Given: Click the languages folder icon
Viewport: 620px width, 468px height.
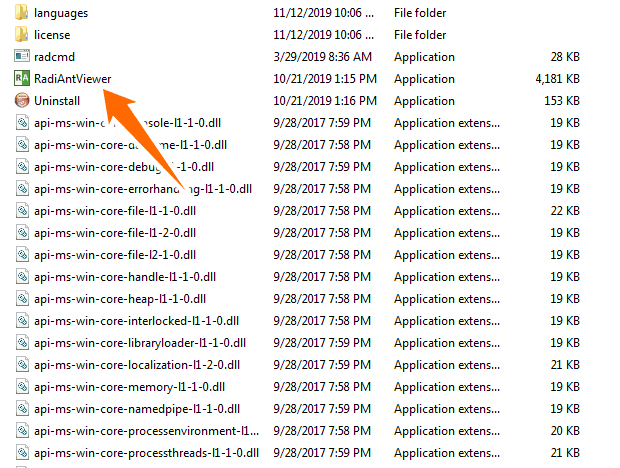Looking at the screenshot, I should (22, 13).
